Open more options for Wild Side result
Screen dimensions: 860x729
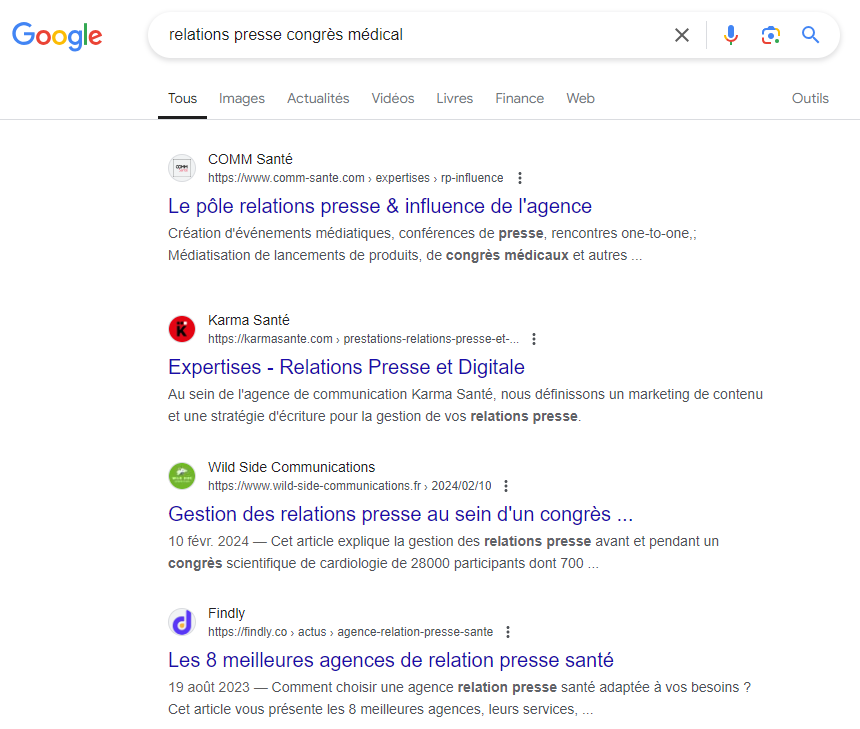pos(506,486)
